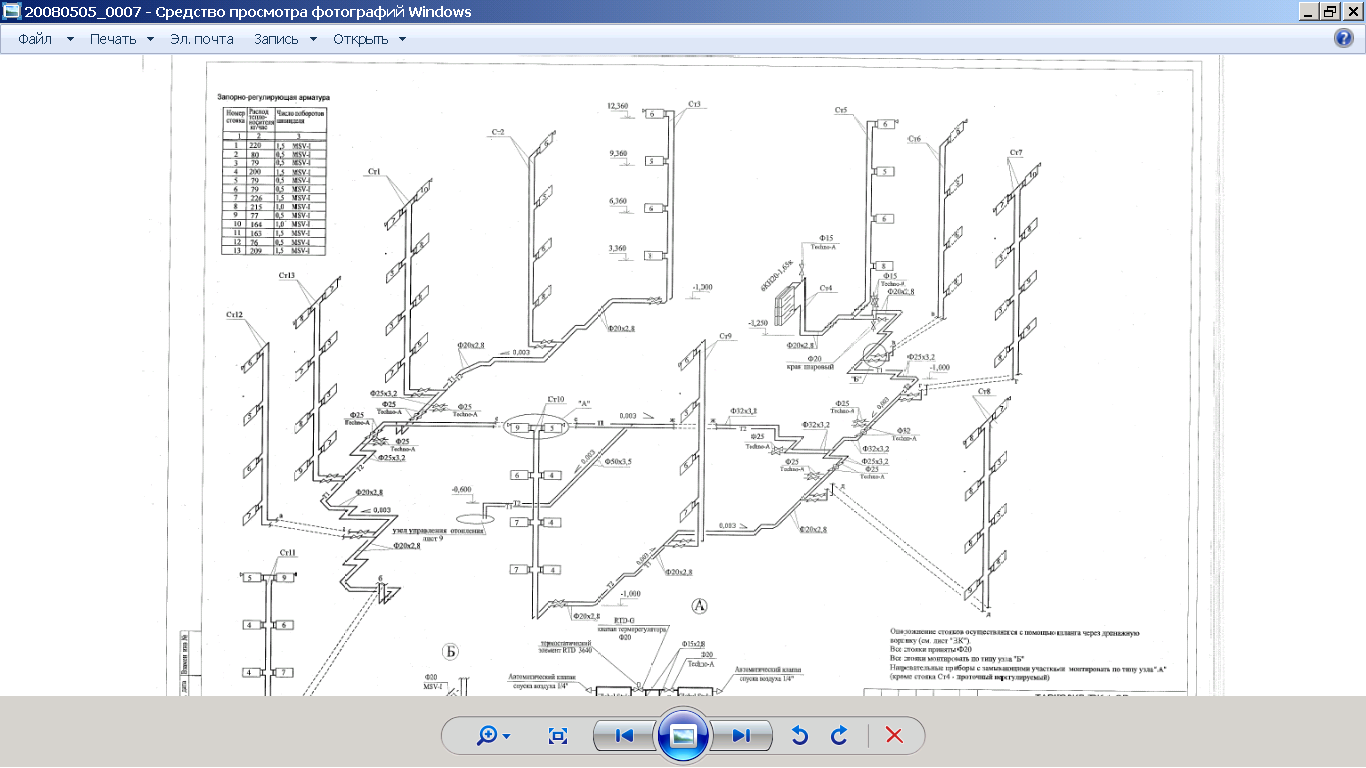Image resolution: width=1366 pixels, height=768 pixels.
Task: Click the Запорно-регулирующая арматура table in the drawing
Action: coord(276,180)
